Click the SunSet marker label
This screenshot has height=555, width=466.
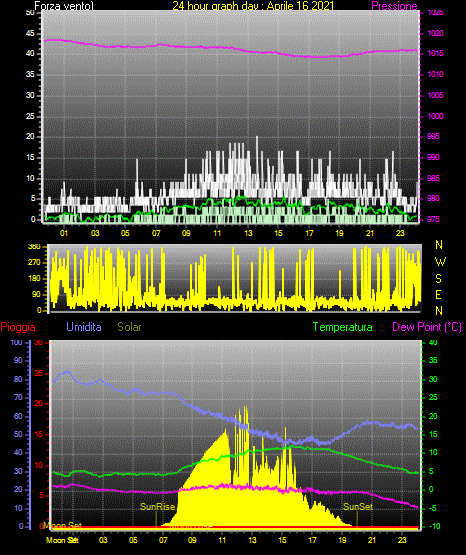(x=358, y=507)
